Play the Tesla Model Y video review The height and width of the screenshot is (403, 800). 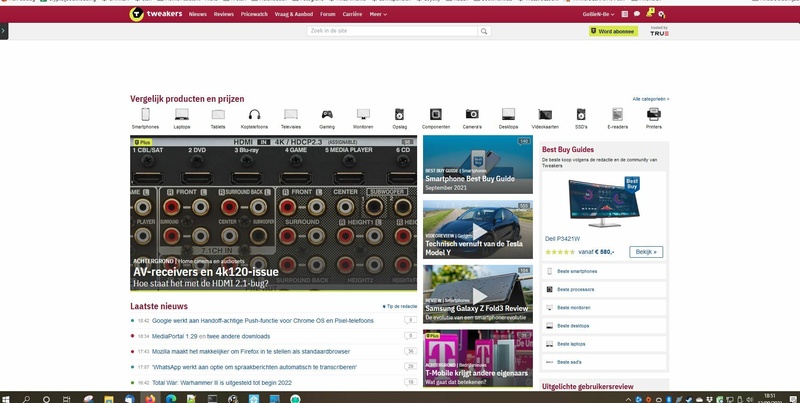[478, 230]
